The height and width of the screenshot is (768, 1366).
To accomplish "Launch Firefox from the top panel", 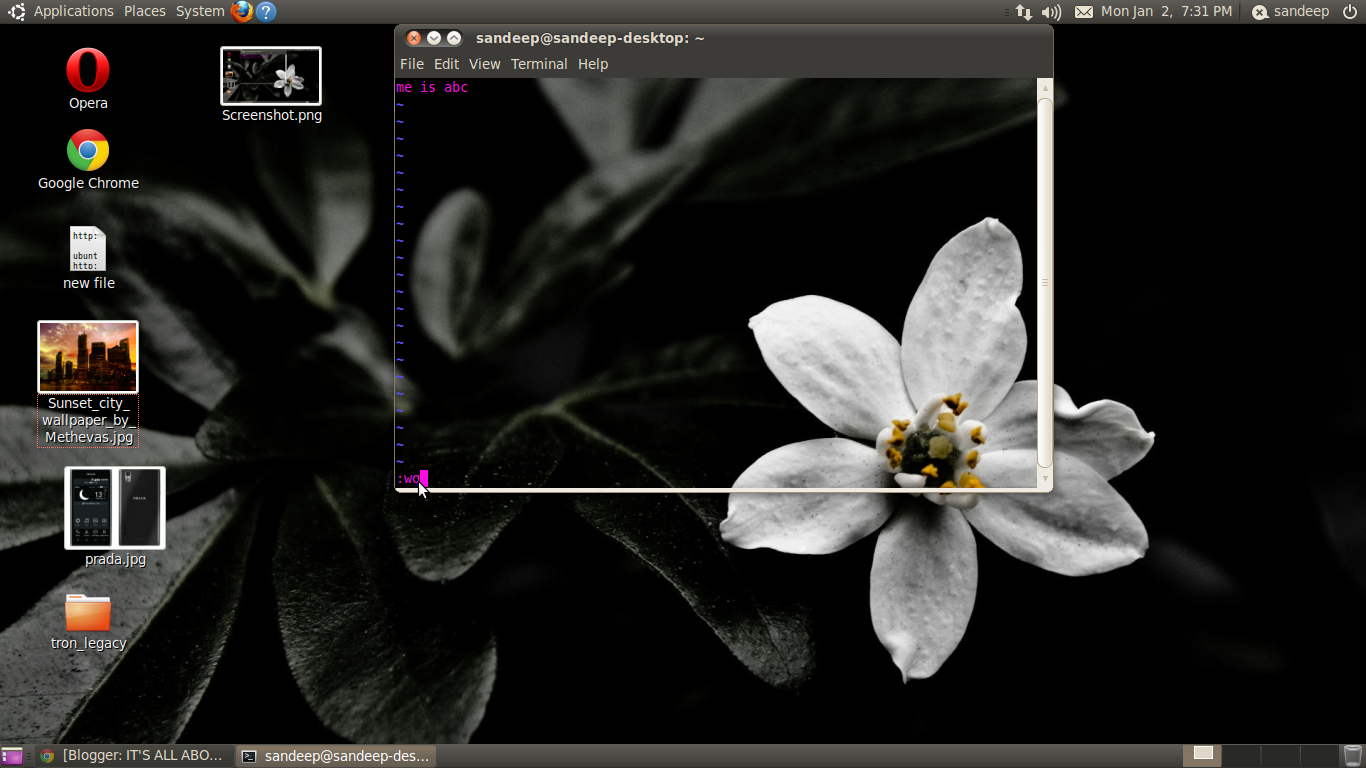I will 240,11.
